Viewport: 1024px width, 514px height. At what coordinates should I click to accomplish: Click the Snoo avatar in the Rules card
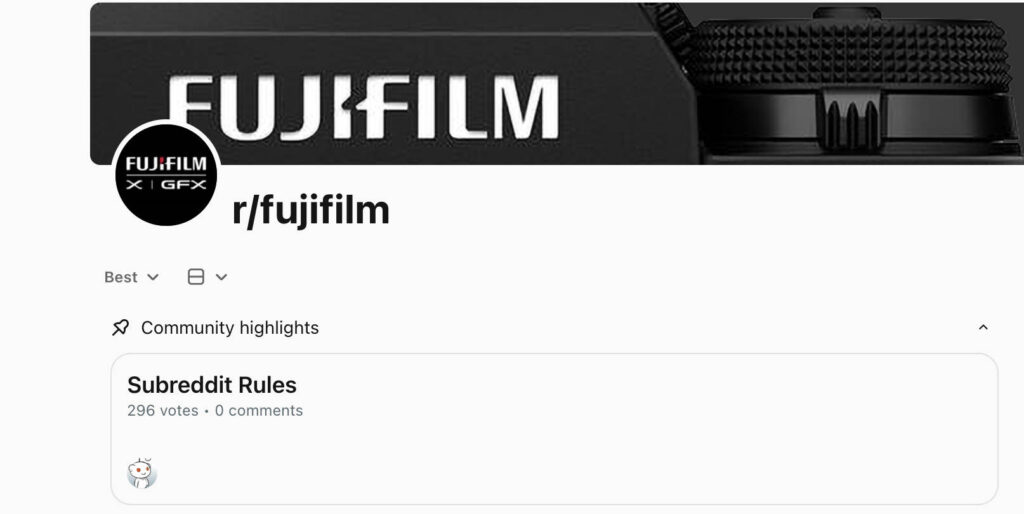click(x=142, y=473)
